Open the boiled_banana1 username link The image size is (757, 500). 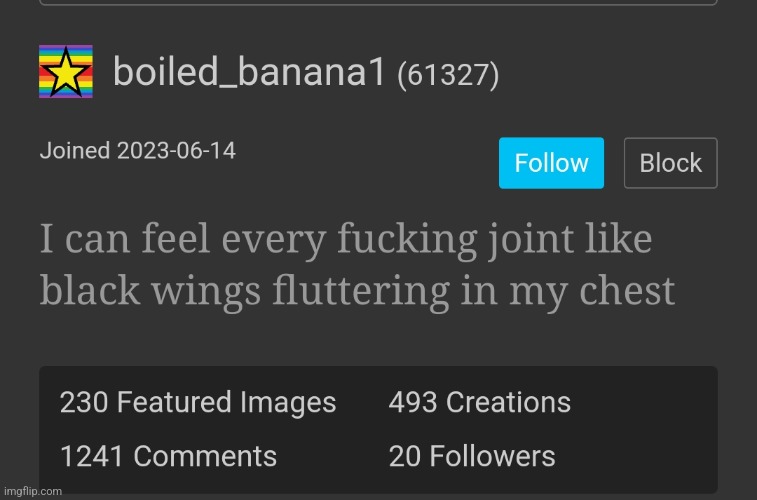tap(249, 72)
